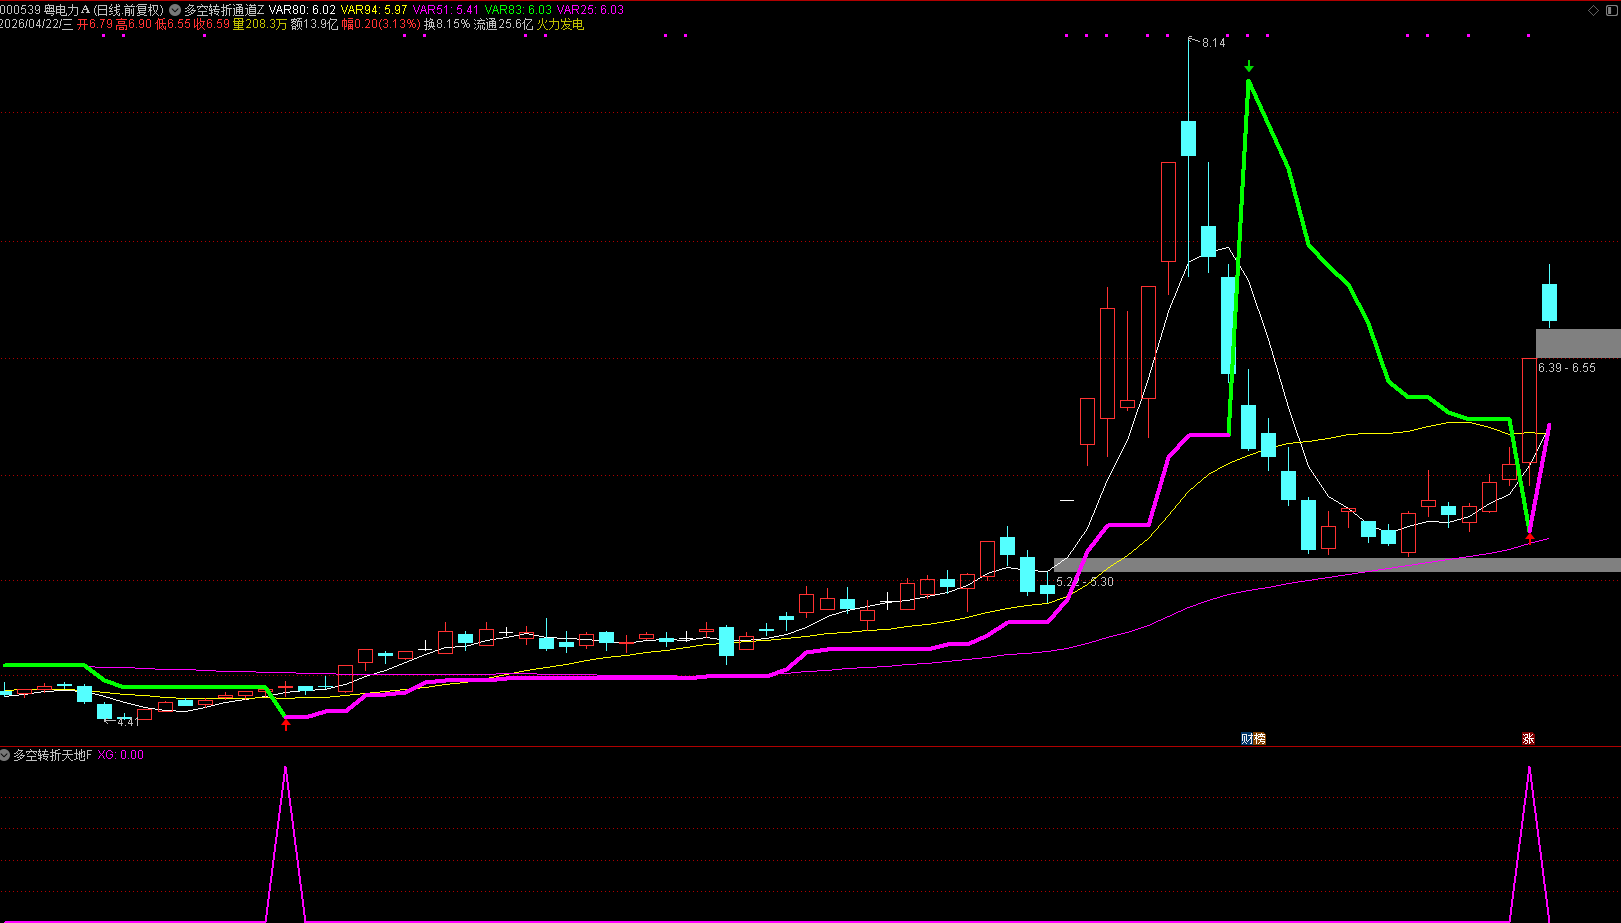Toggle the side panel layout icon

coord(1611,10)
